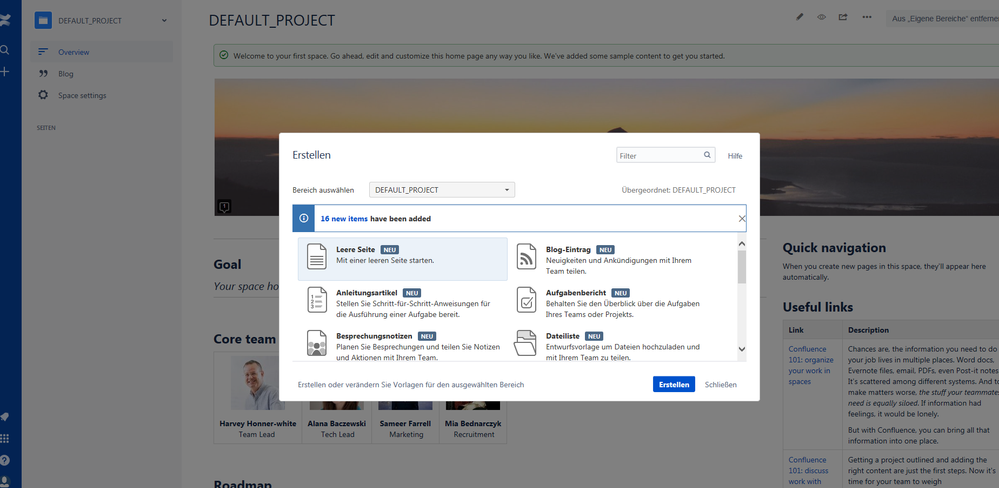999x488 pixels.
Task: Click the user profile avatar icon
Action: (x=5, y=482)
